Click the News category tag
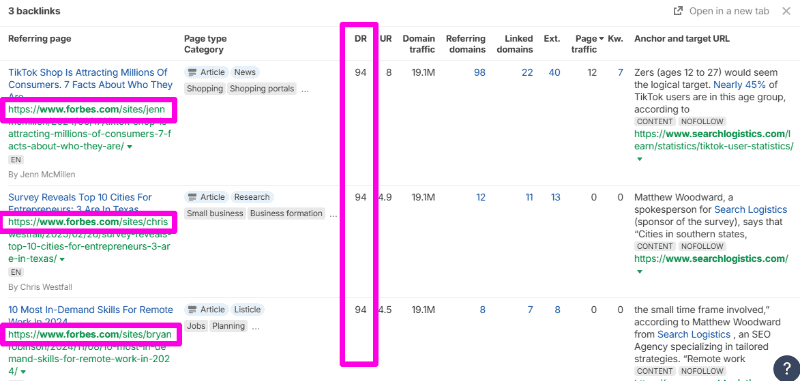Screen dimensions: 800x381 (x=245, y=72)
